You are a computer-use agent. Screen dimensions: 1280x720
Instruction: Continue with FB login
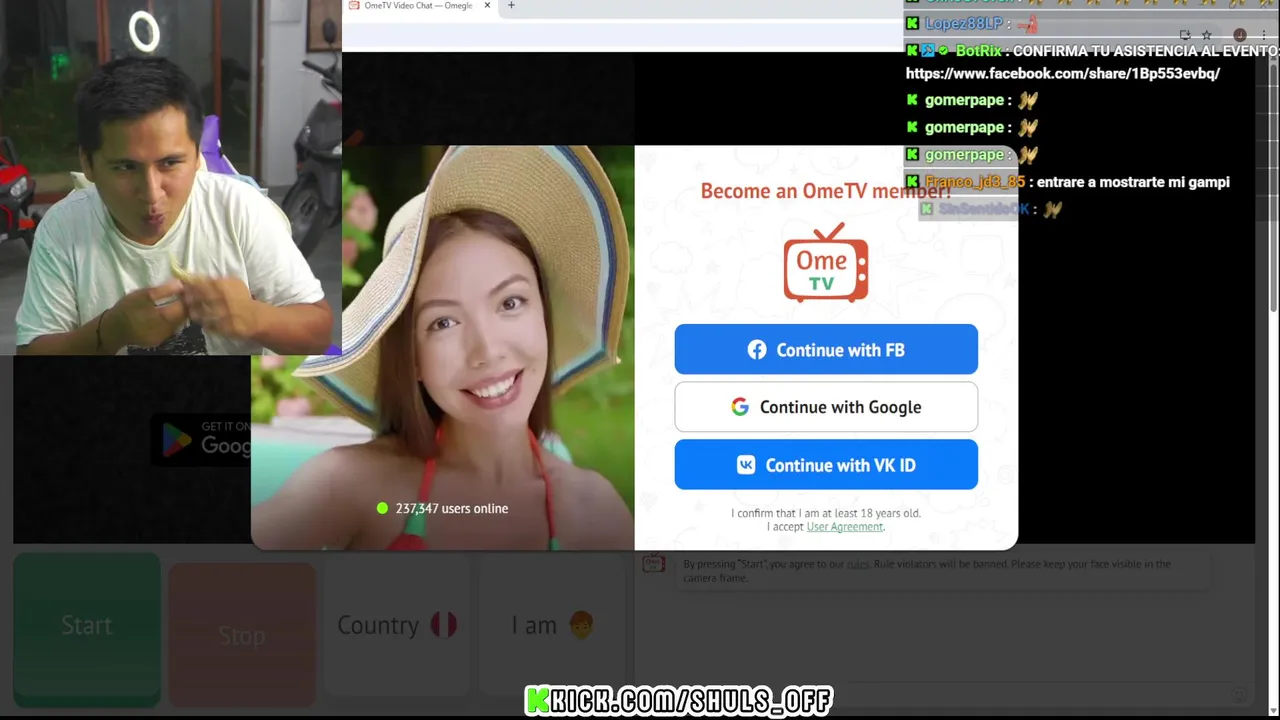coord(826,350)
